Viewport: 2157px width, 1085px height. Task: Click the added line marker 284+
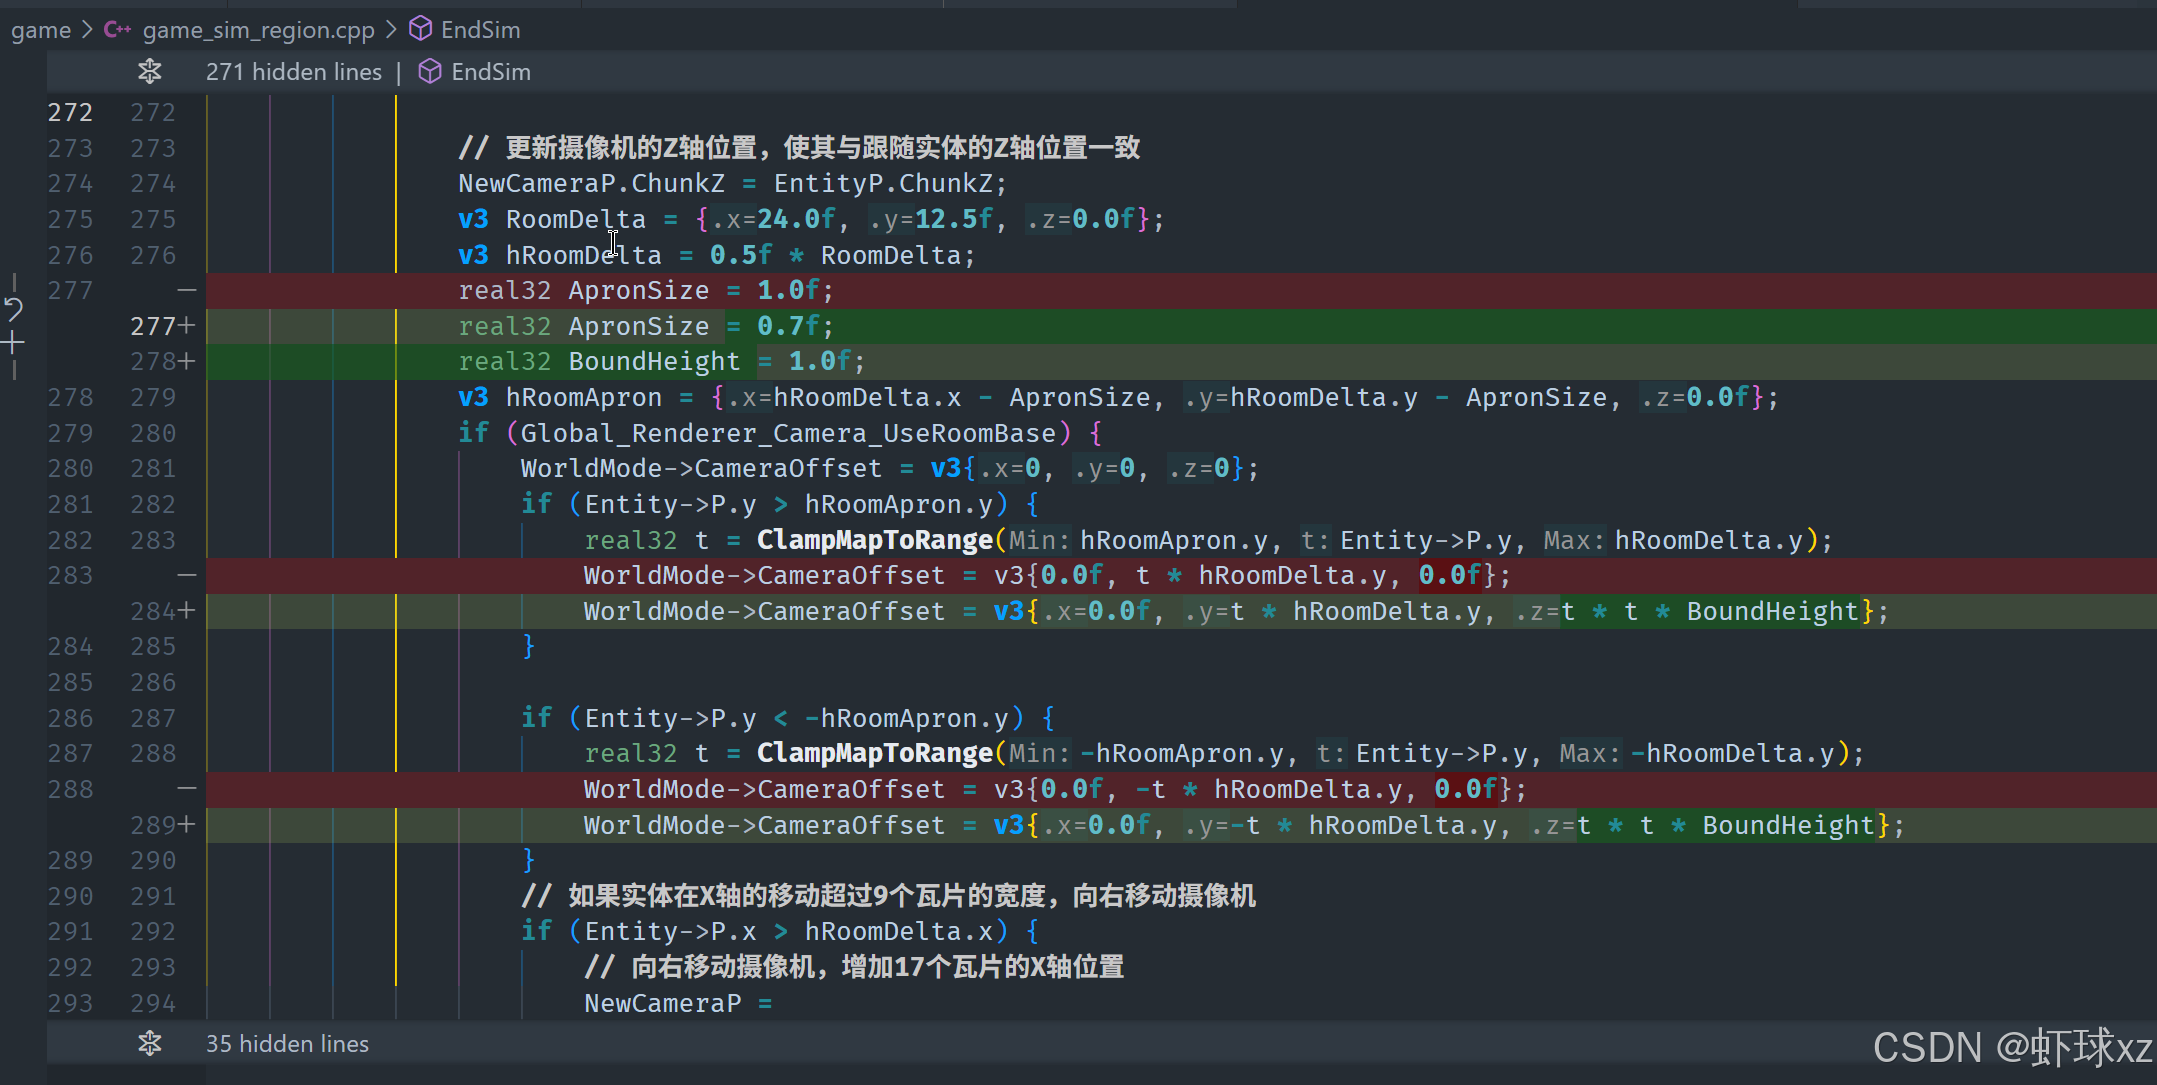point(163,611)
